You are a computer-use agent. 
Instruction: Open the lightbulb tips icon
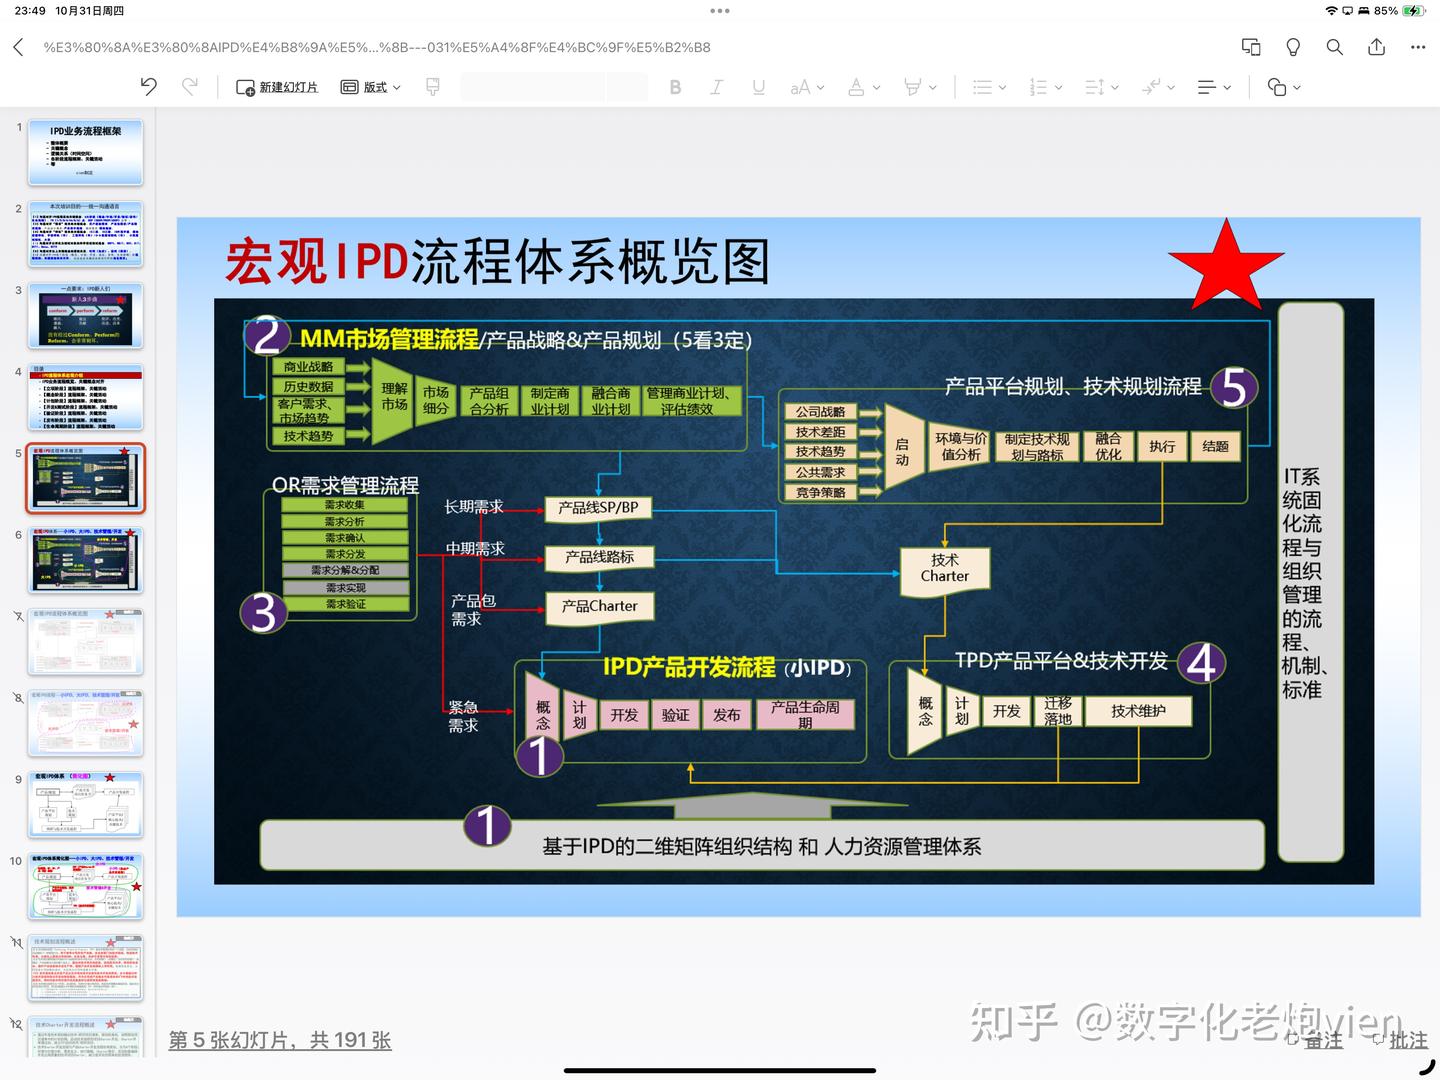point(1292,47)
